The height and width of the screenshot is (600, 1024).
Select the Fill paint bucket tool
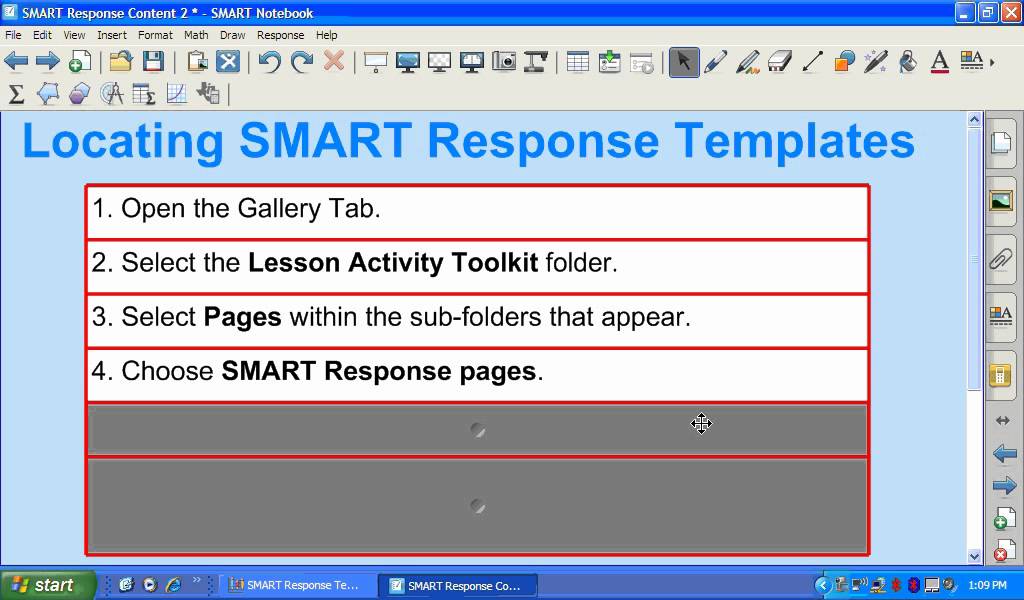(x=908, y=62)
